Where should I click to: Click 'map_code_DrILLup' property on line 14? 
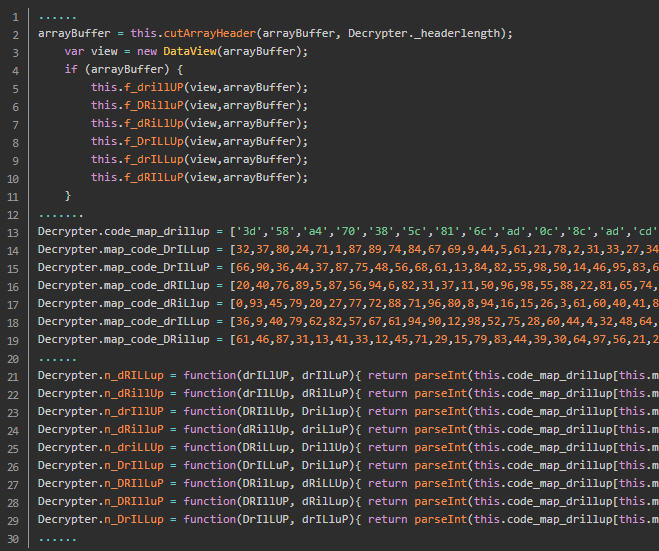tap(157, 249)
